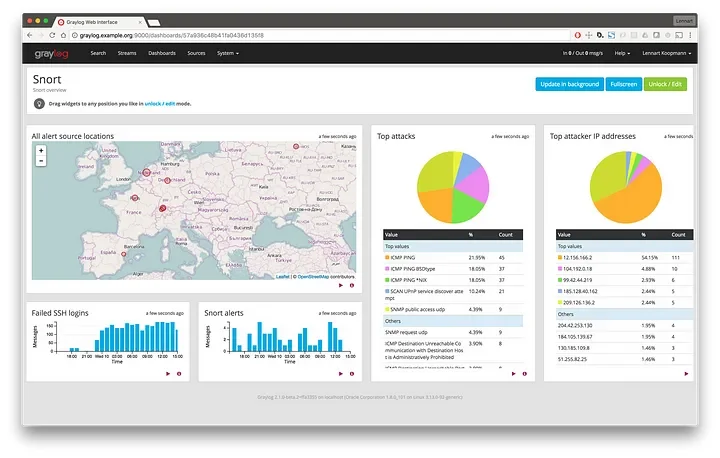Viewport: 720px width, 458px height.
Task: Click the lightbulb hint icon
Action: pos(39,104)
